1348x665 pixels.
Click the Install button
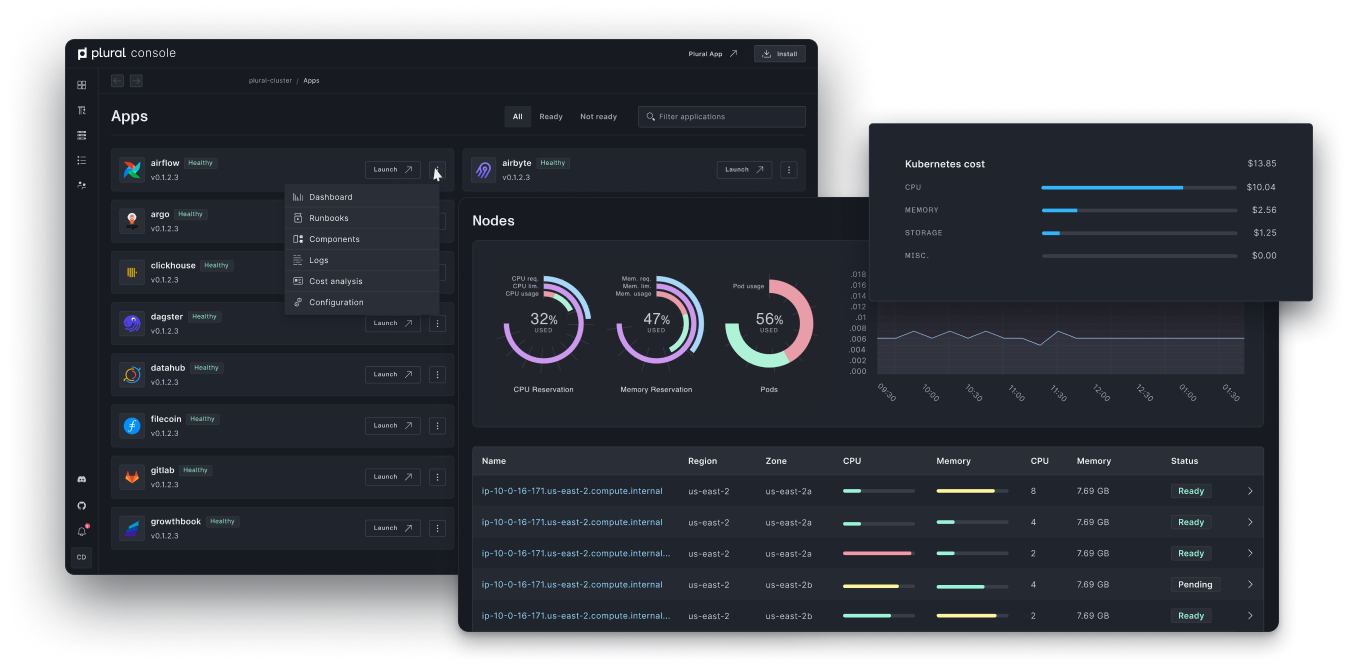coord(779,54)
